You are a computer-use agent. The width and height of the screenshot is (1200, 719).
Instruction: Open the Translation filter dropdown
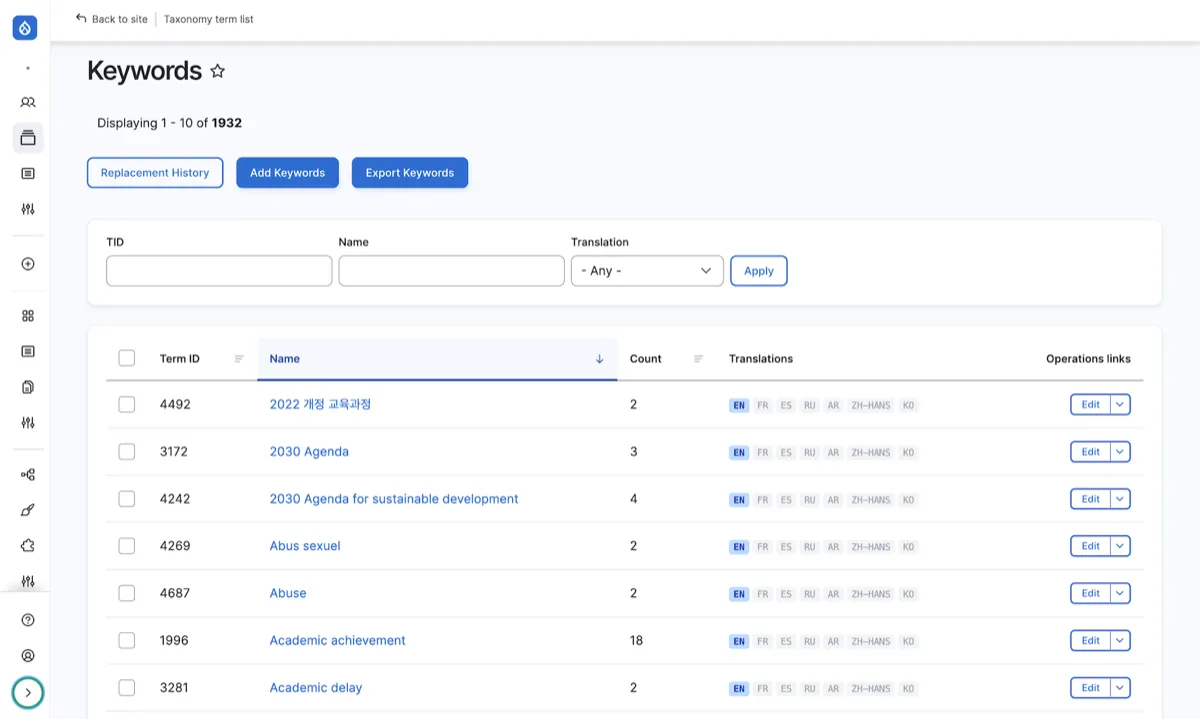click(647, 271)
